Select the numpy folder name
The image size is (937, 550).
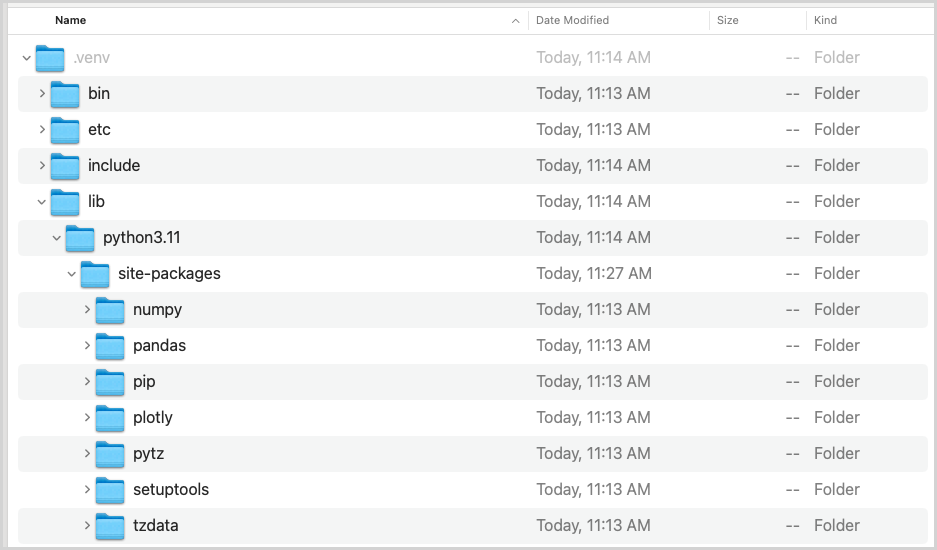pyautogui.click(x=158, y=310)
